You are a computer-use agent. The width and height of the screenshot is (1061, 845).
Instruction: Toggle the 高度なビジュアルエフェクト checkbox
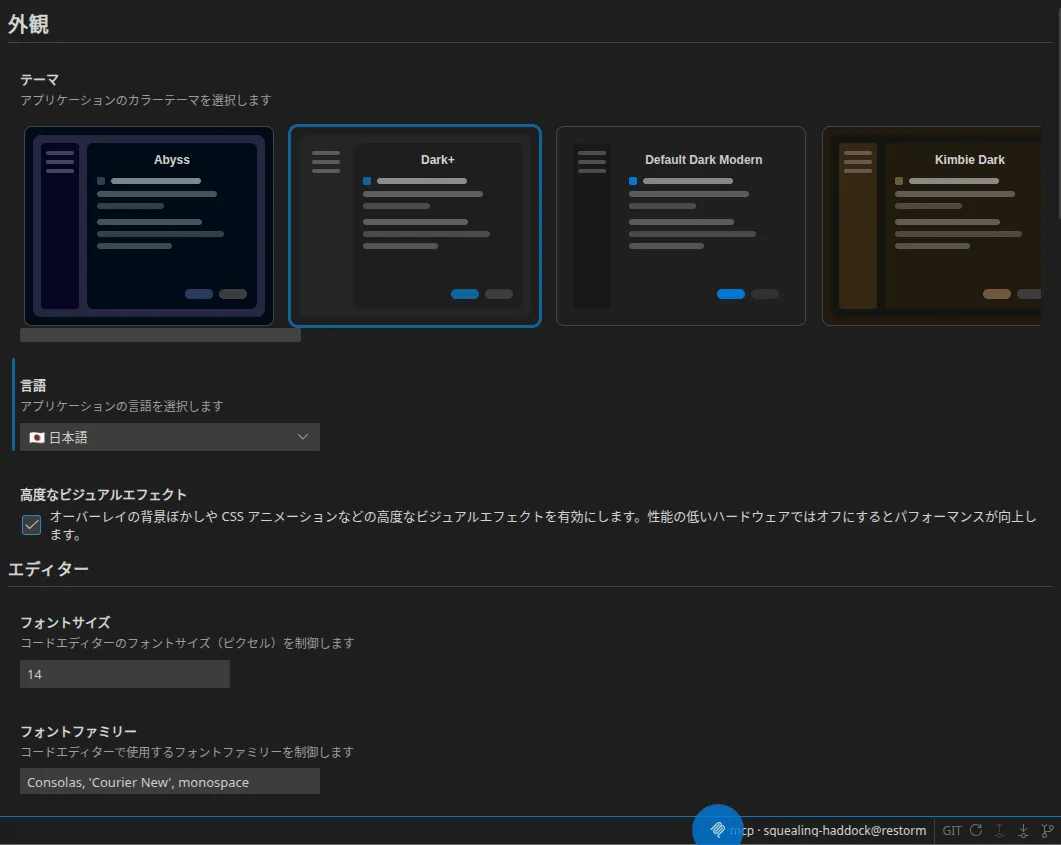[x=31, y=525]
